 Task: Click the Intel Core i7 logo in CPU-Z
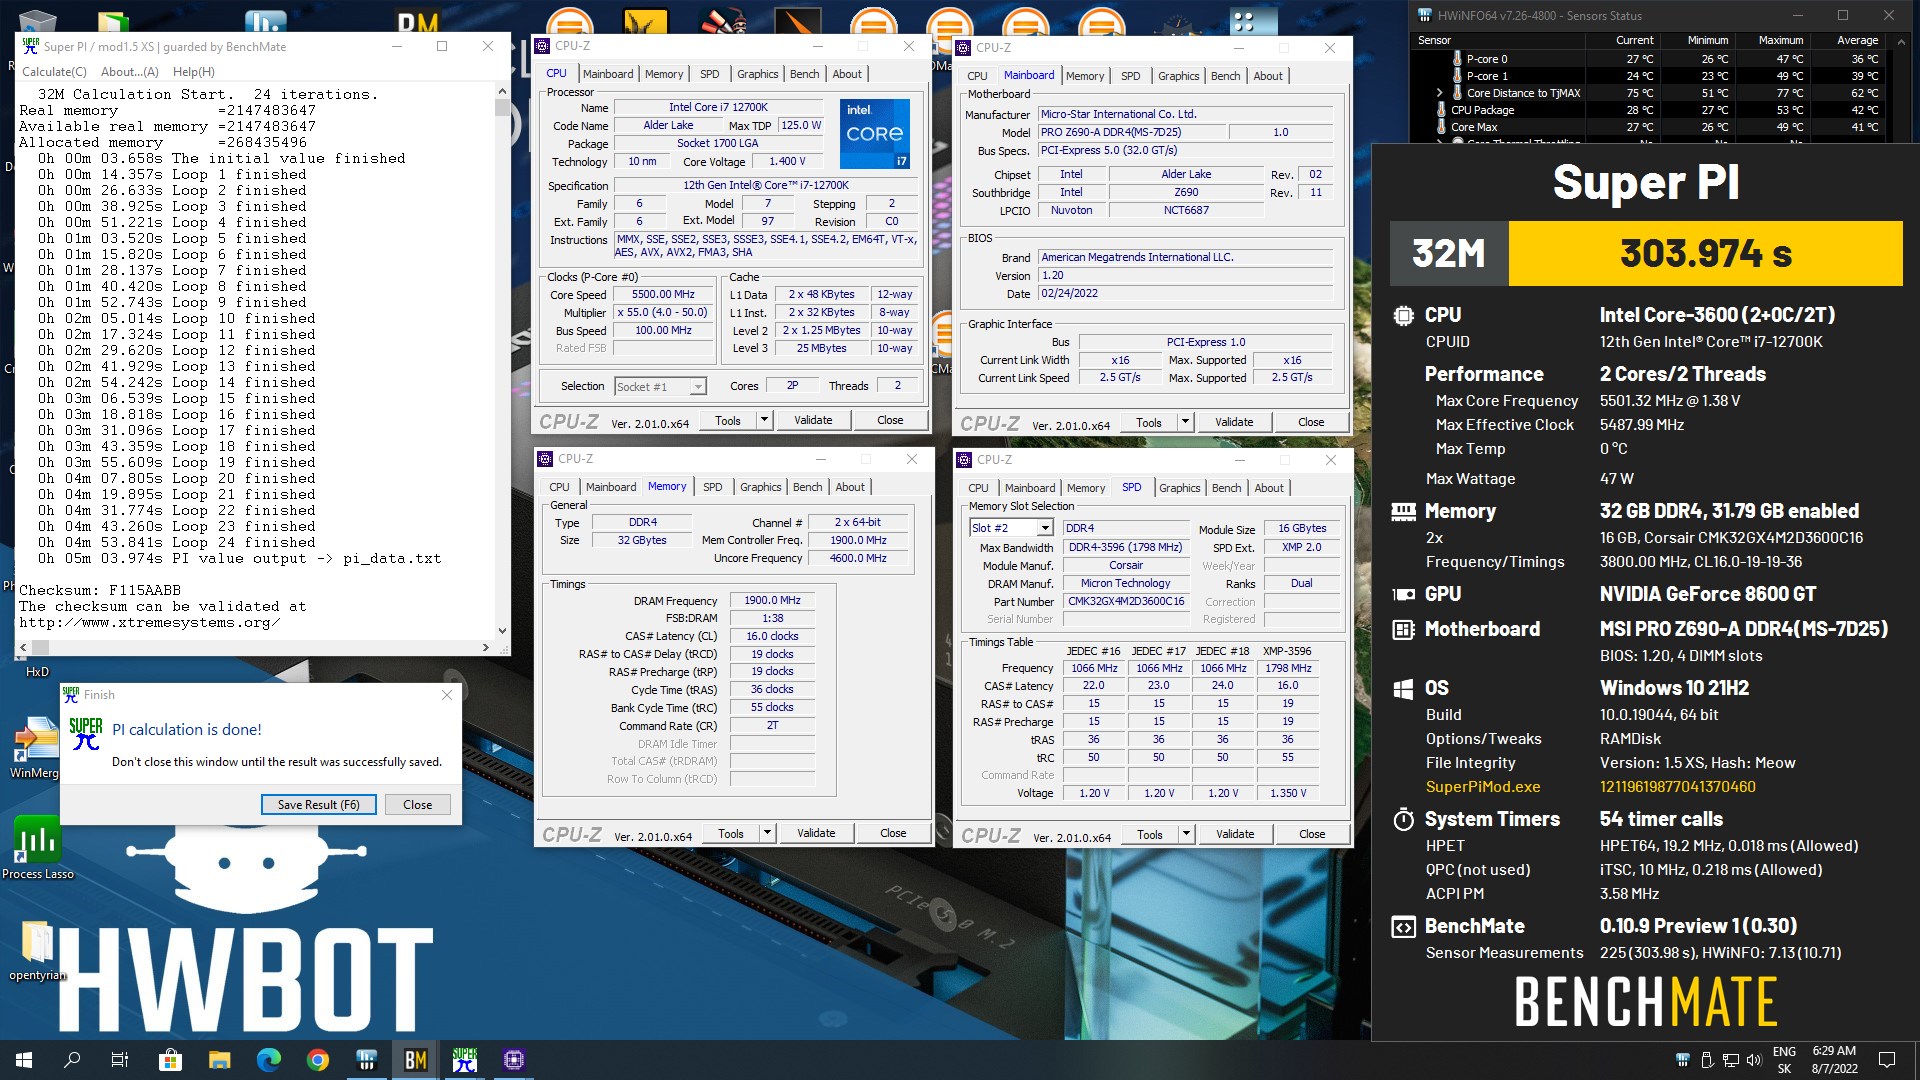coord(874,133)
